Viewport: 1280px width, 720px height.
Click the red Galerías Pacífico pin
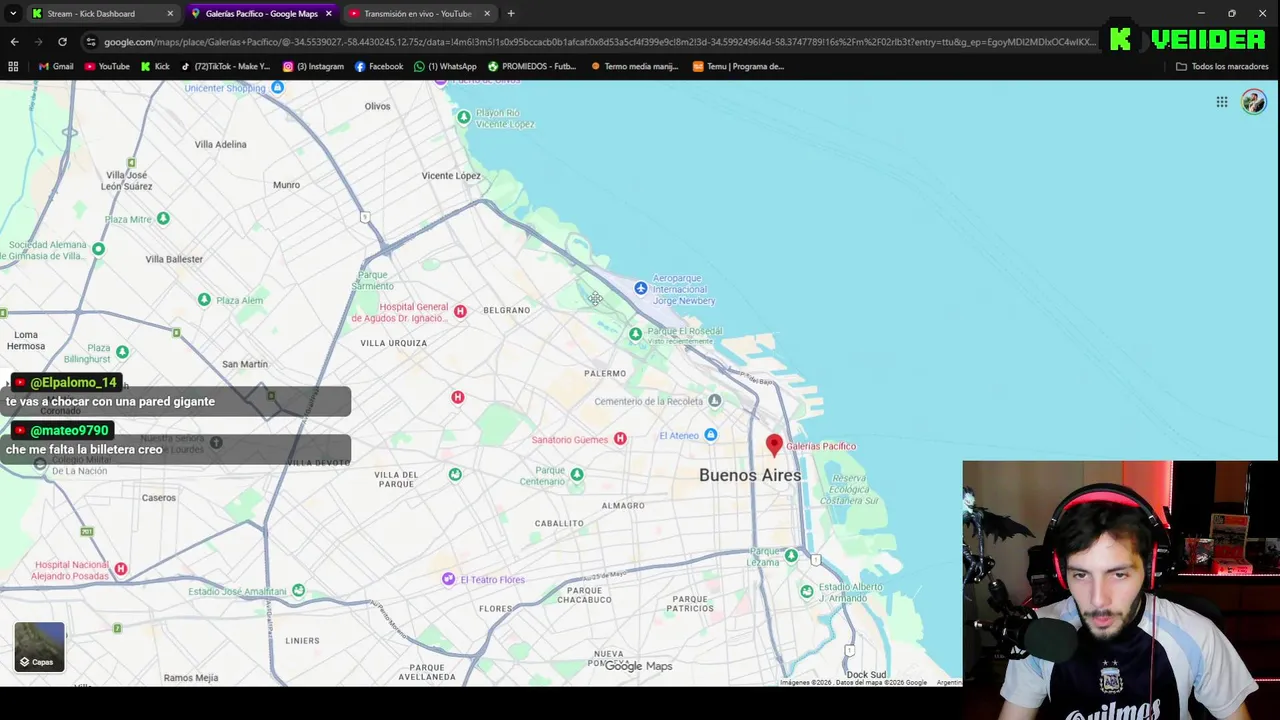click(x=774, y=445)
